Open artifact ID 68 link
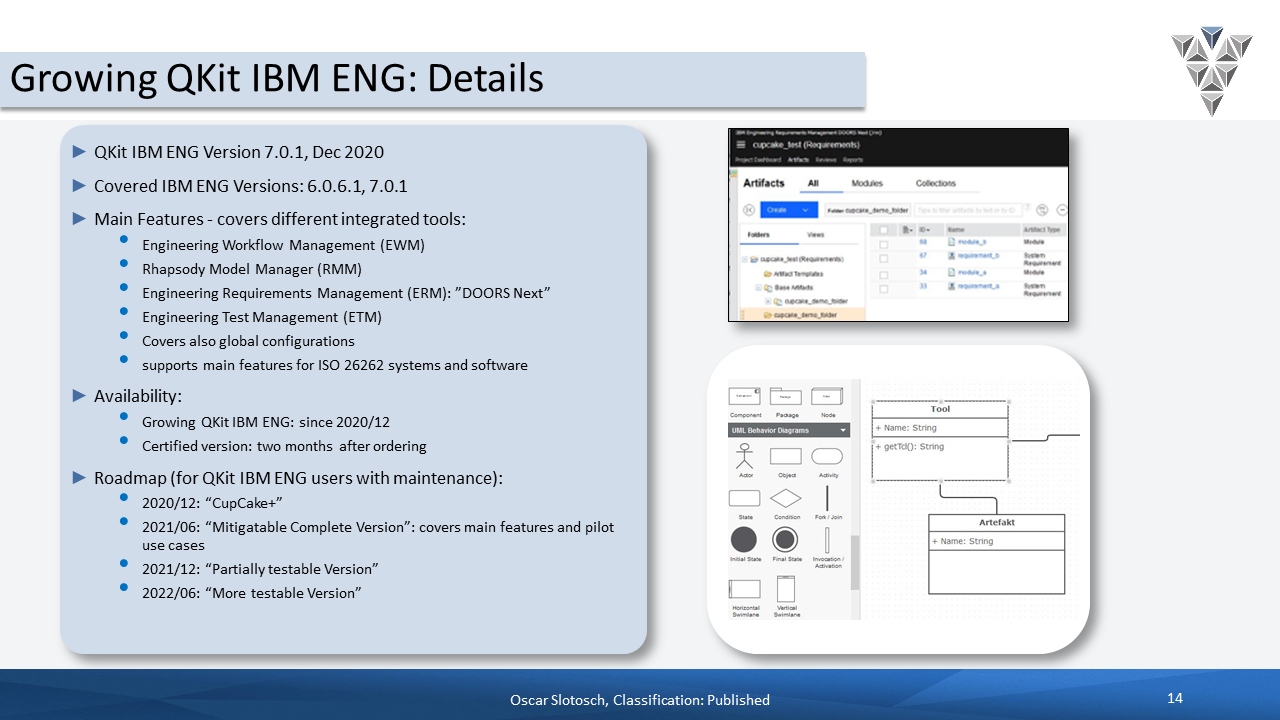This screenshot has height=720, width=1280. tap(923, 243)
